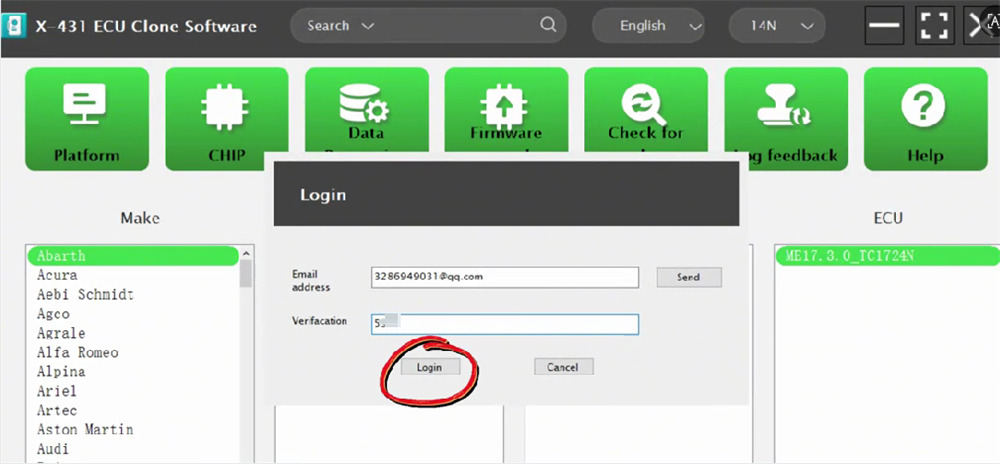Viewport: 1000px width, 464px height.
Task: Open the Log feedback tile
Action: click(x=786, y=119)
